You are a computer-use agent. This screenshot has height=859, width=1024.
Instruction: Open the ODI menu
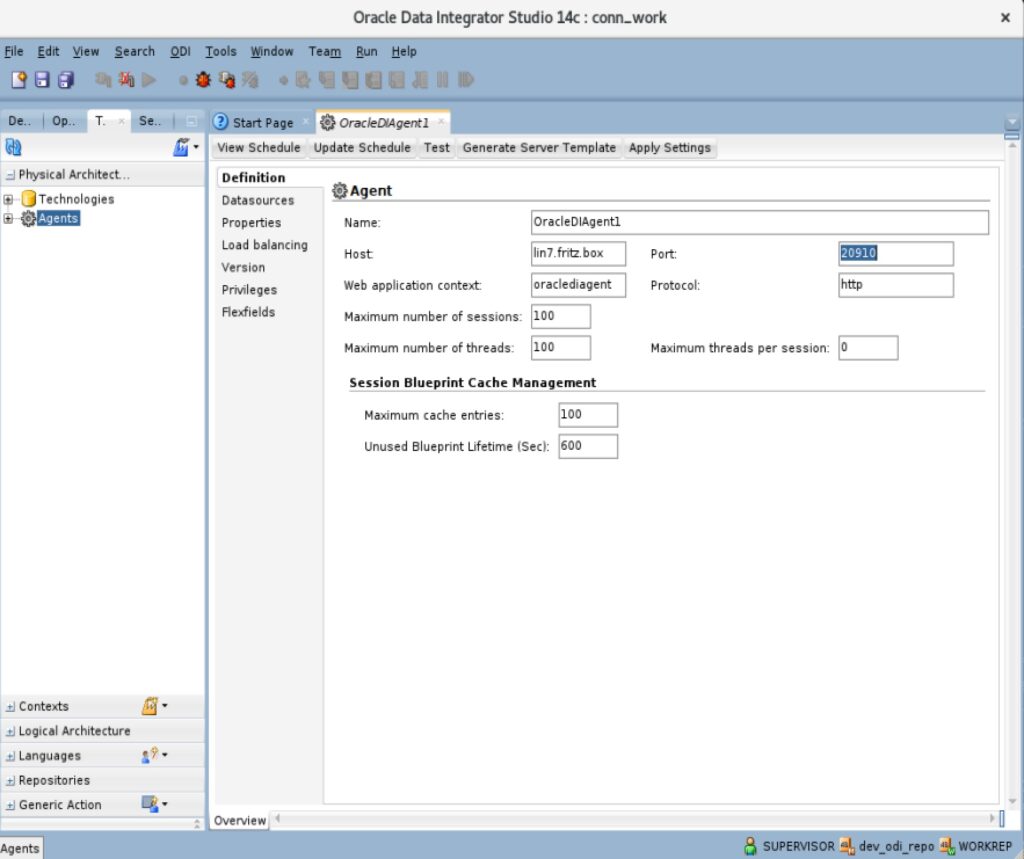click(180, 51)
